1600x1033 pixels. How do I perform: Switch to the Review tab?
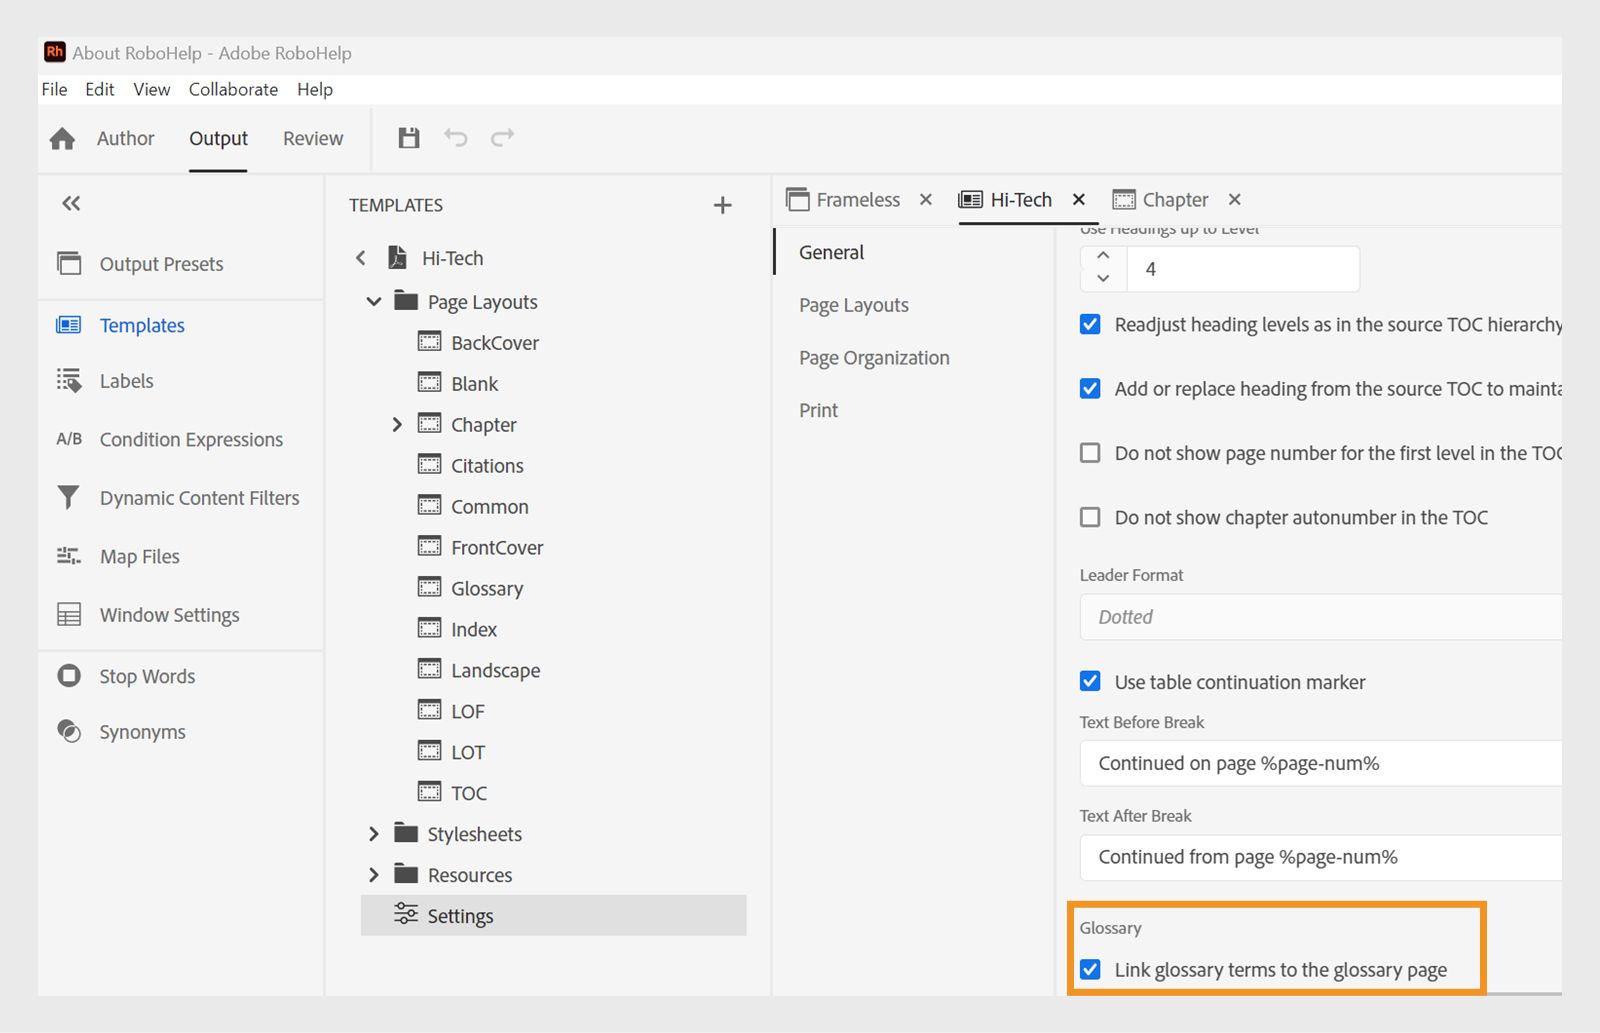(x=313, y=138)
